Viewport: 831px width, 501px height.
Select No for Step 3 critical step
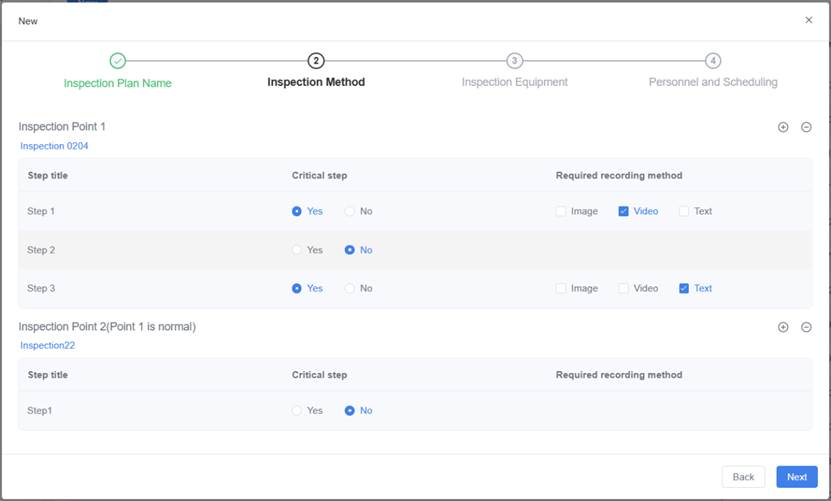(349, 288)
